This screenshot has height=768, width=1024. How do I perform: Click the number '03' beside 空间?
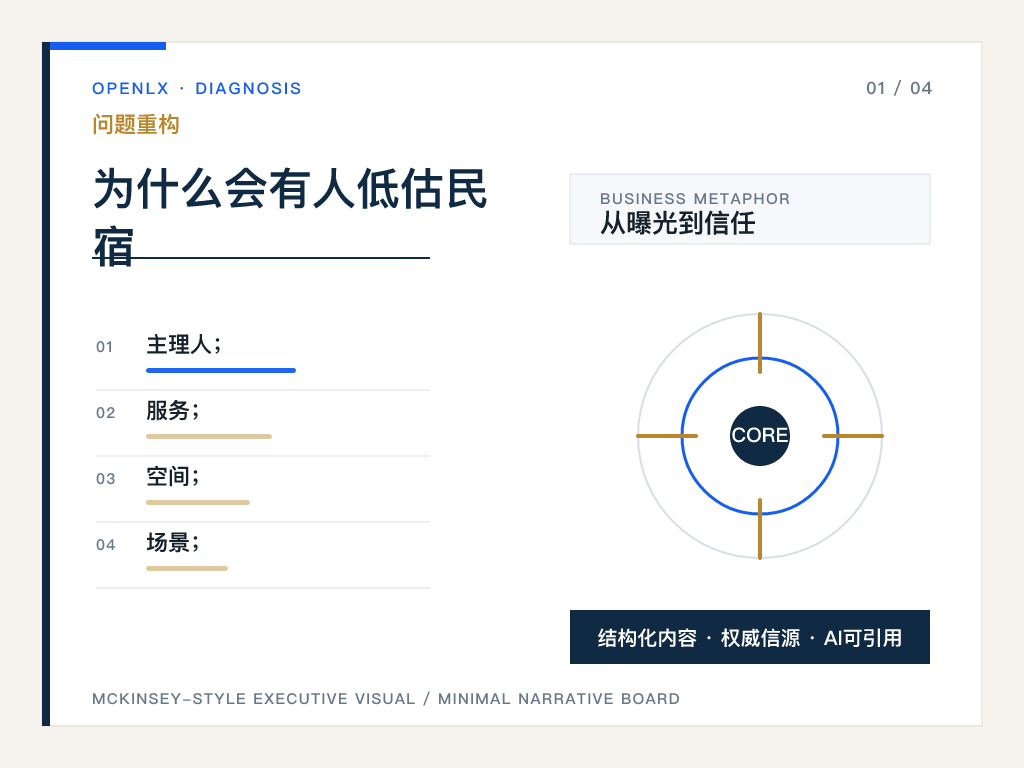[x=105, y=479]
